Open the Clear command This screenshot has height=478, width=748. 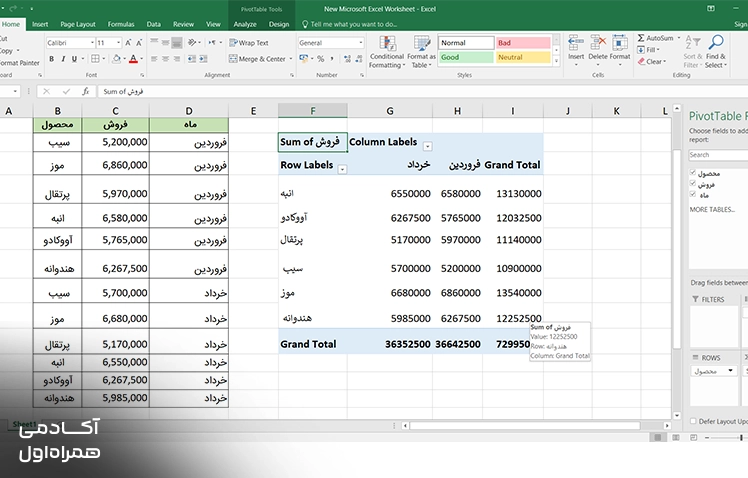point(652,62)
